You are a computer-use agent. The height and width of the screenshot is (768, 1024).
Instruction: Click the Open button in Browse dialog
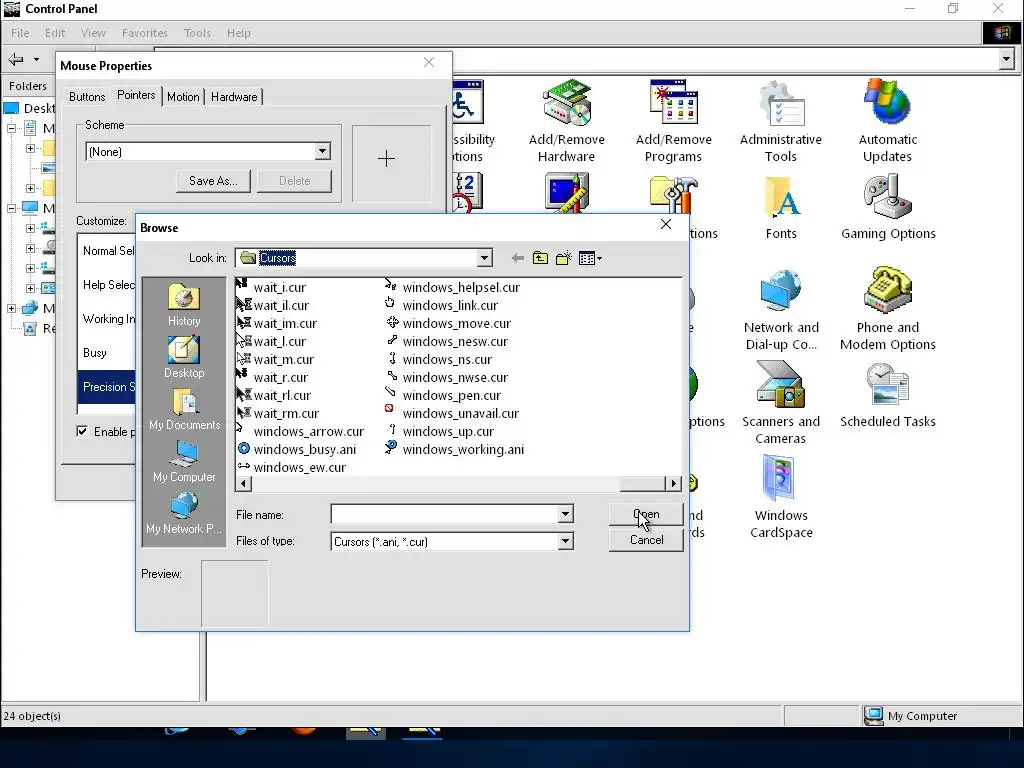click(x=646, y=514)
